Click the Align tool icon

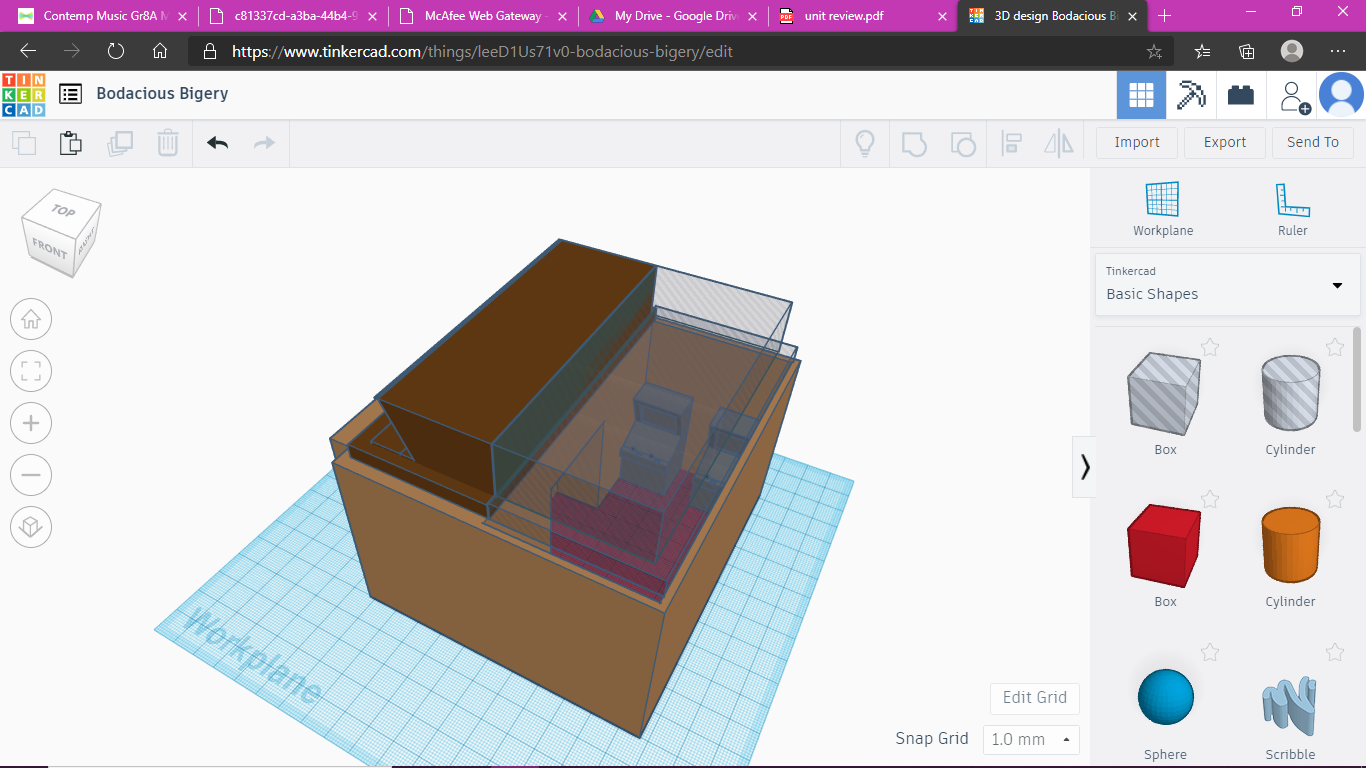pyautogui.click(x=1011, y=143)
